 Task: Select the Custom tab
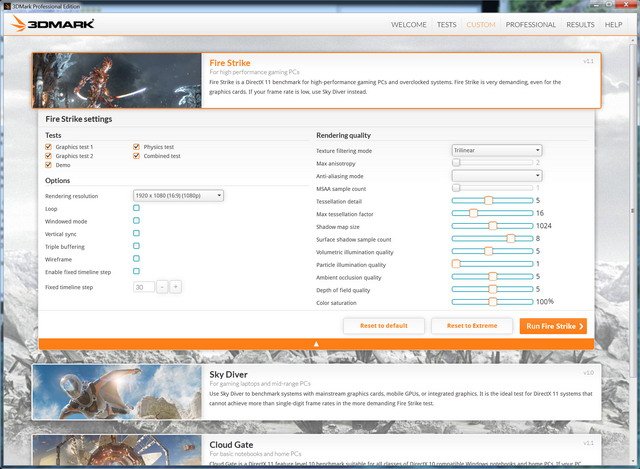pyautogui.click(x=481, y=24)
